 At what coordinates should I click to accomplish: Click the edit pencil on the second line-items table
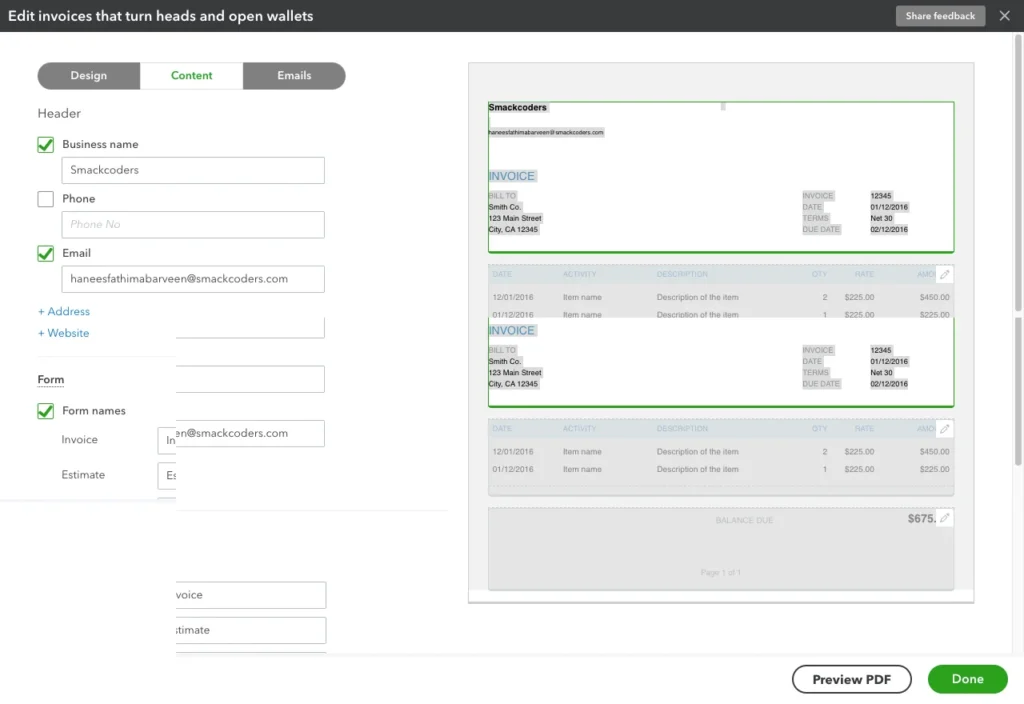tap(944, 428)
